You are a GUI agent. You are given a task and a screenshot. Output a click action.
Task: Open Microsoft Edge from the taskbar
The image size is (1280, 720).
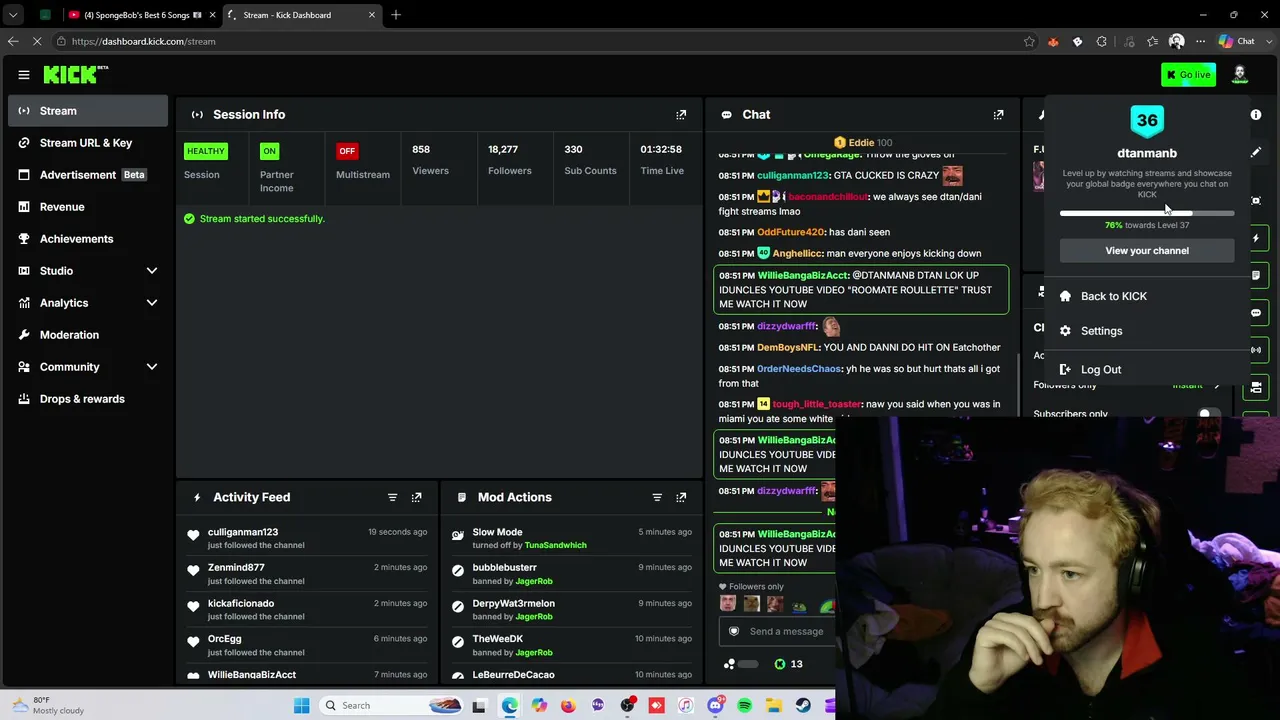(x=509, y=706)
